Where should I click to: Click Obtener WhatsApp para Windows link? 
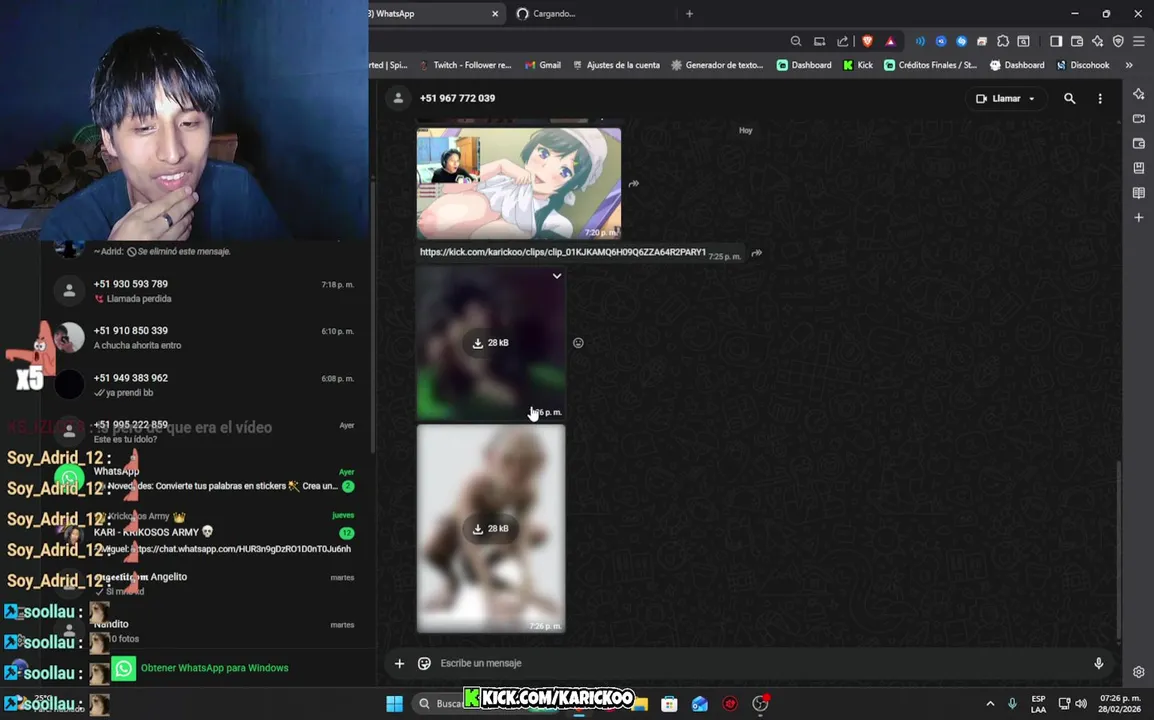(x=214, y=668)
